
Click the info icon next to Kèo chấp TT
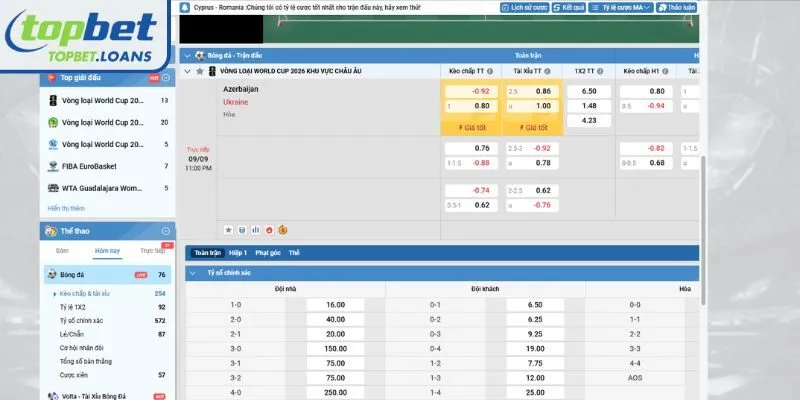[x=490, y=72]
